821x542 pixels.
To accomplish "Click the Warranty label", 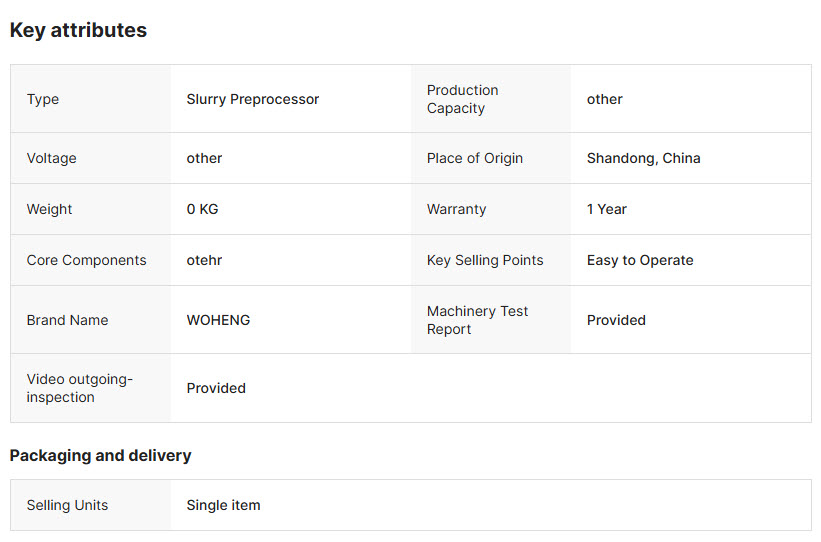I will click(x=456, y=209).
